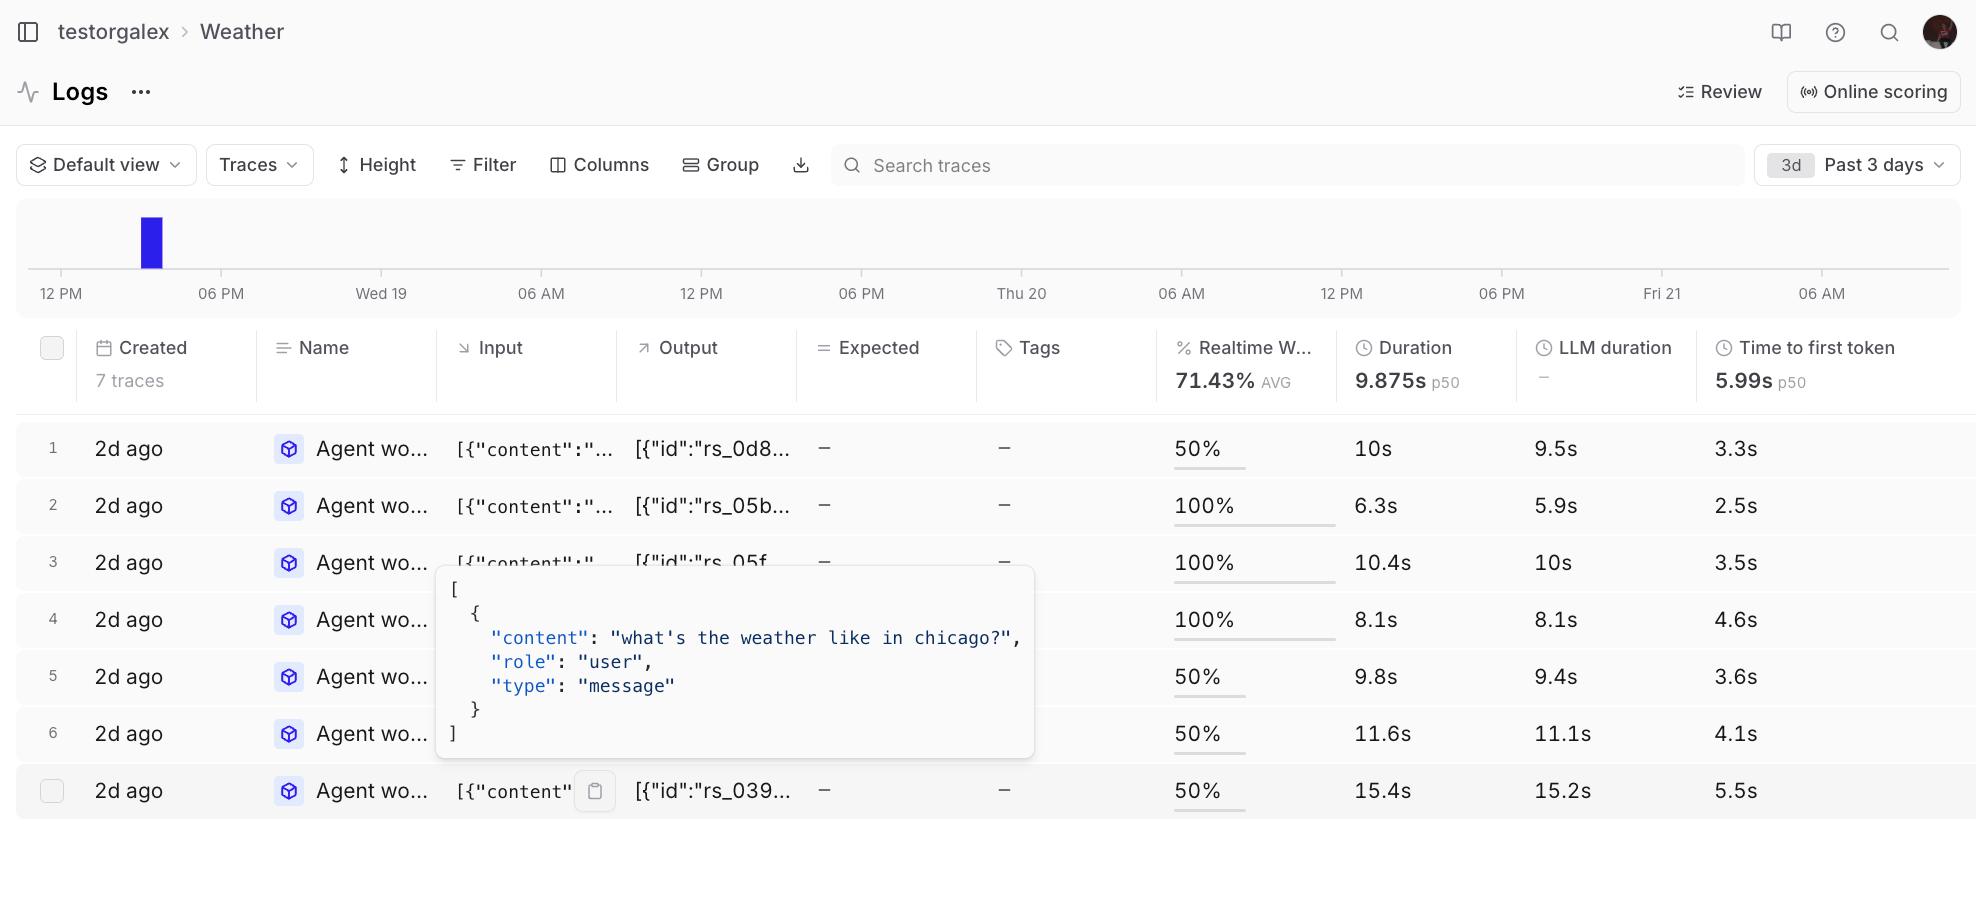The height and width of the screenshot is (903, 1976).
Task: Check the select-all traces checkbox
Action: pos(52,348)
